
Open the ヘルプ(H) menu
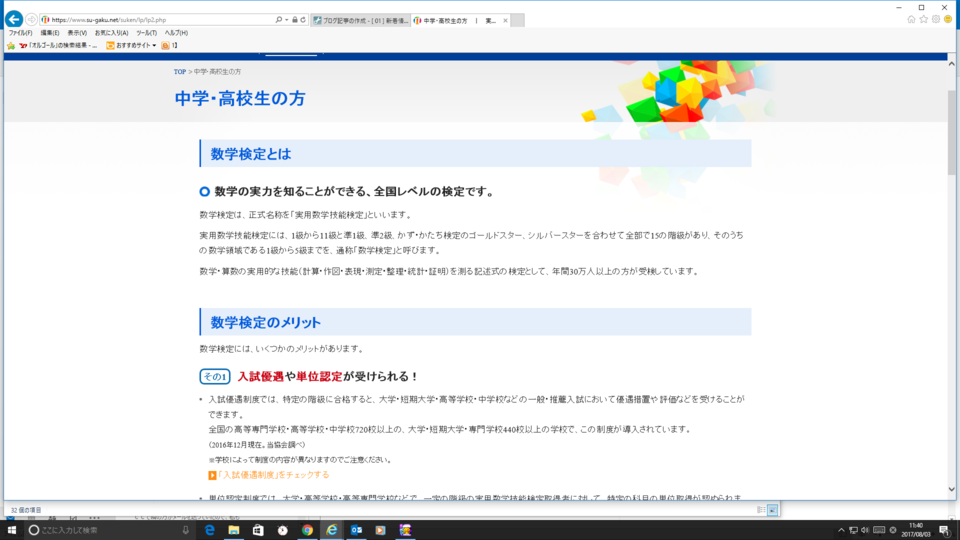(176, 33)
